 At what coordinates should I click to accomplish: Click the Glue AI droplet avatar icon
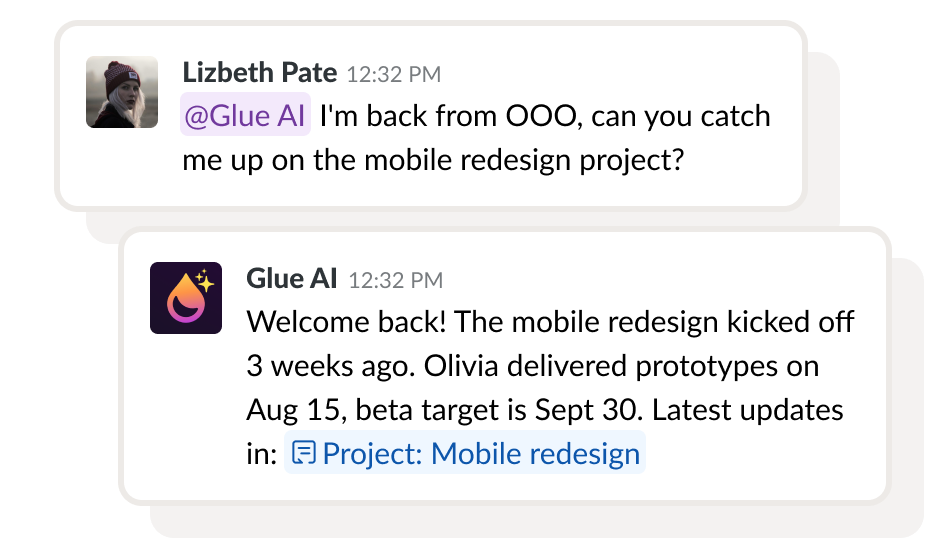pyautogui.click(x=186, y=298)
